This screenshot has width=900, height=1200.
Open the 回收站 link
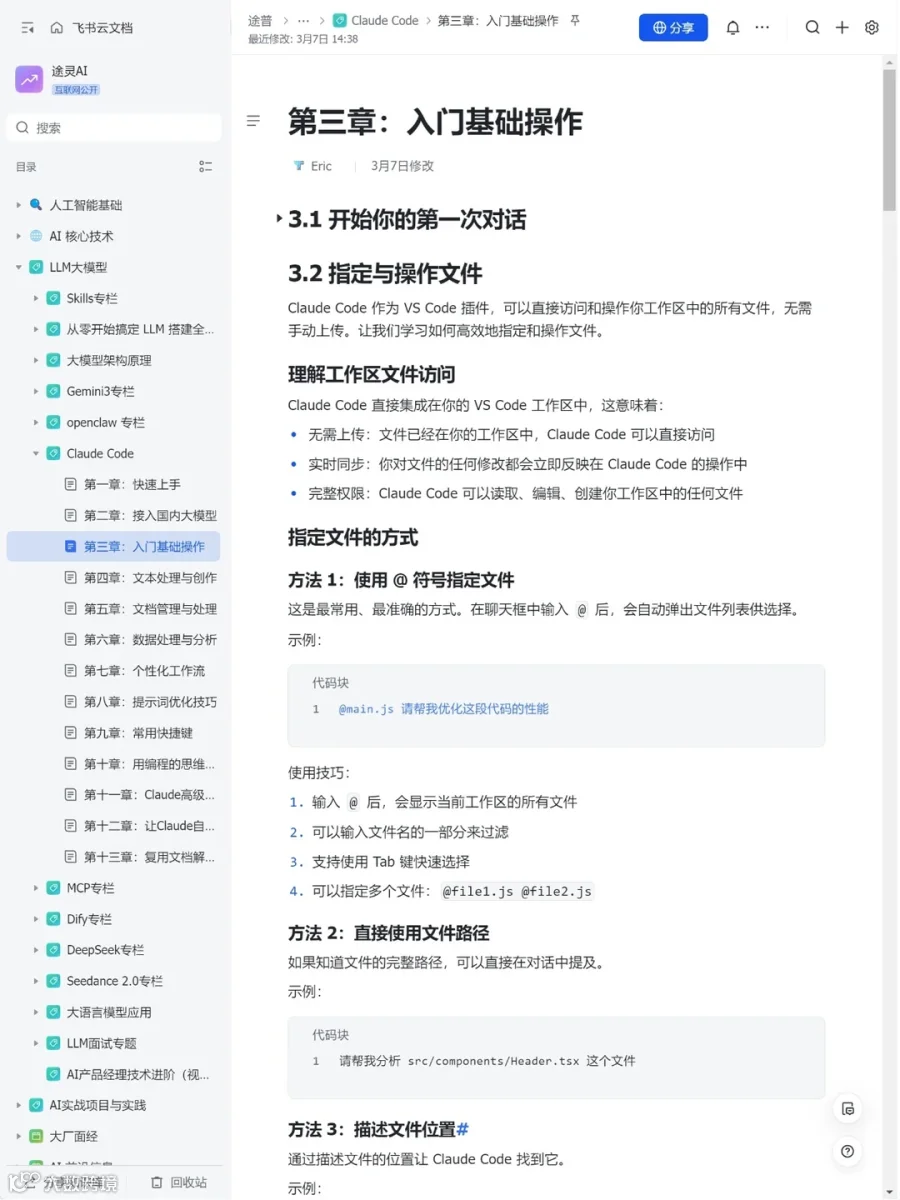pyautogui.click(x=188, y=1182)
